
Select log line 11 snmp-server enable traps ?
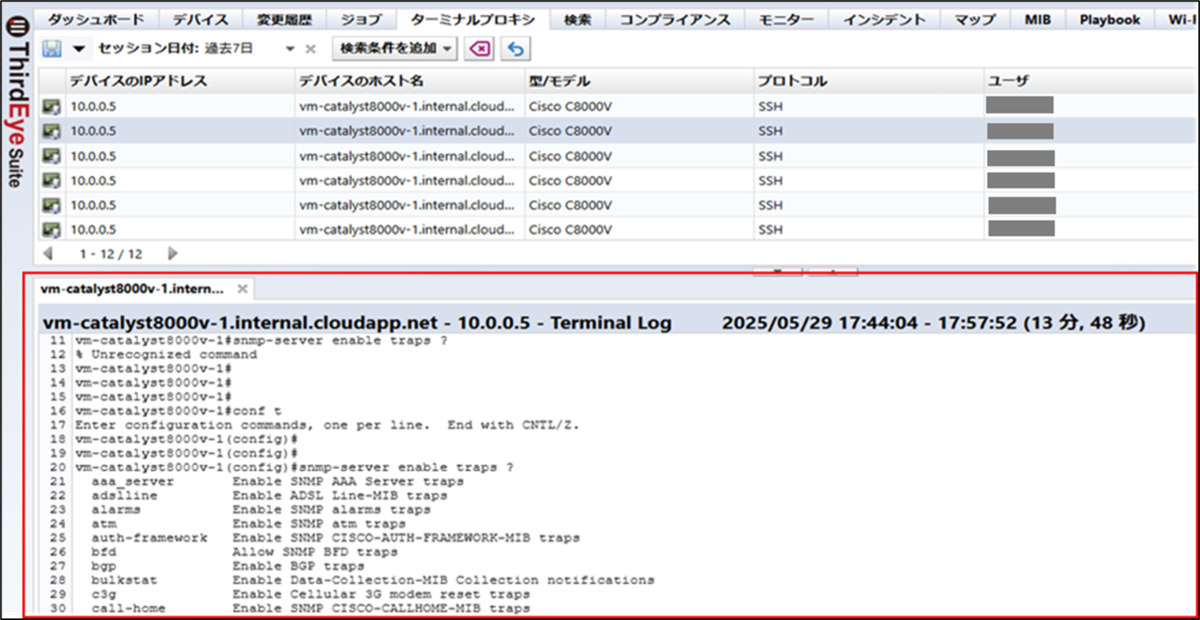(260, 341)
